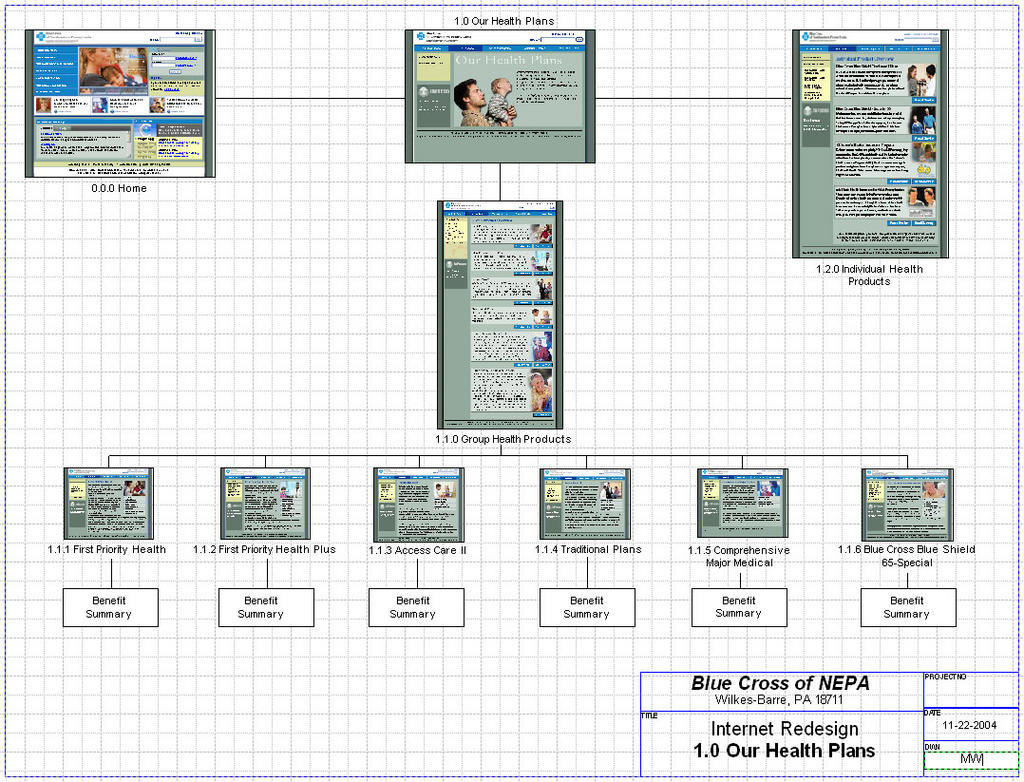Select the 0.0.0 Home page thumbnail

[x=120, y=103]
